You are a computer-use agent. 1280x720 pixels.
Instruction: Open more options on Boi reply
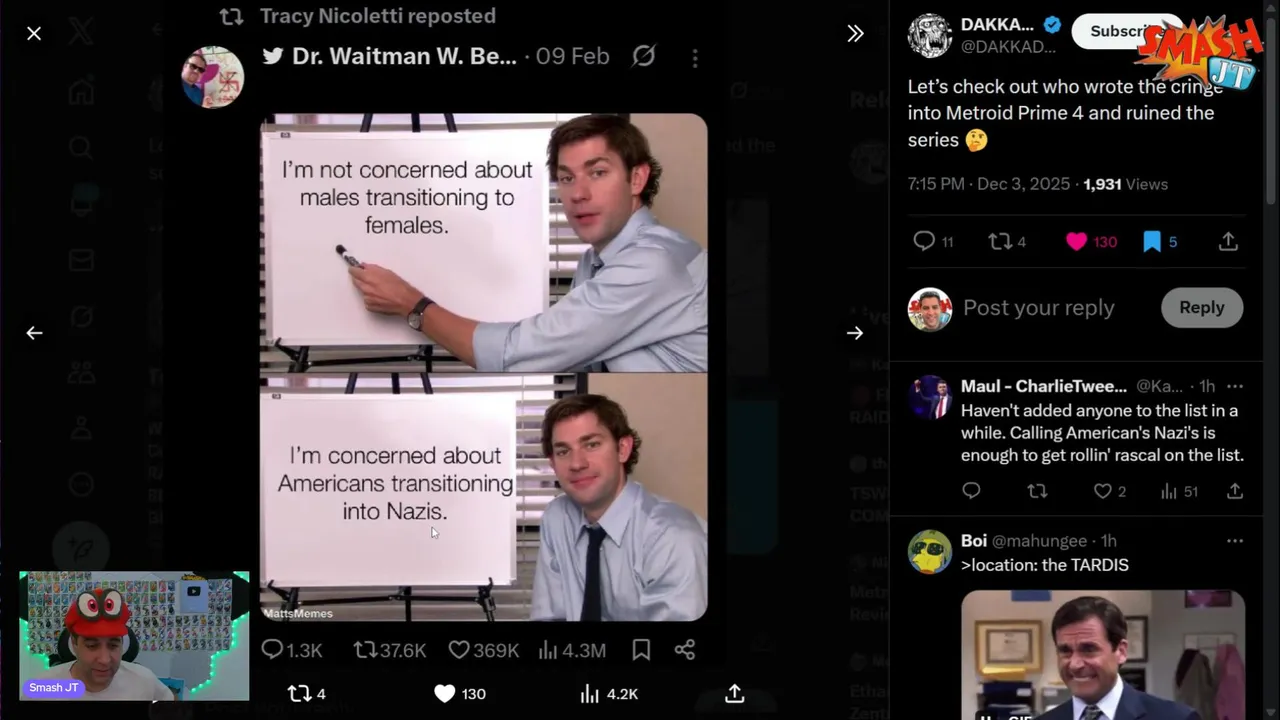[x=1235, y=541]
